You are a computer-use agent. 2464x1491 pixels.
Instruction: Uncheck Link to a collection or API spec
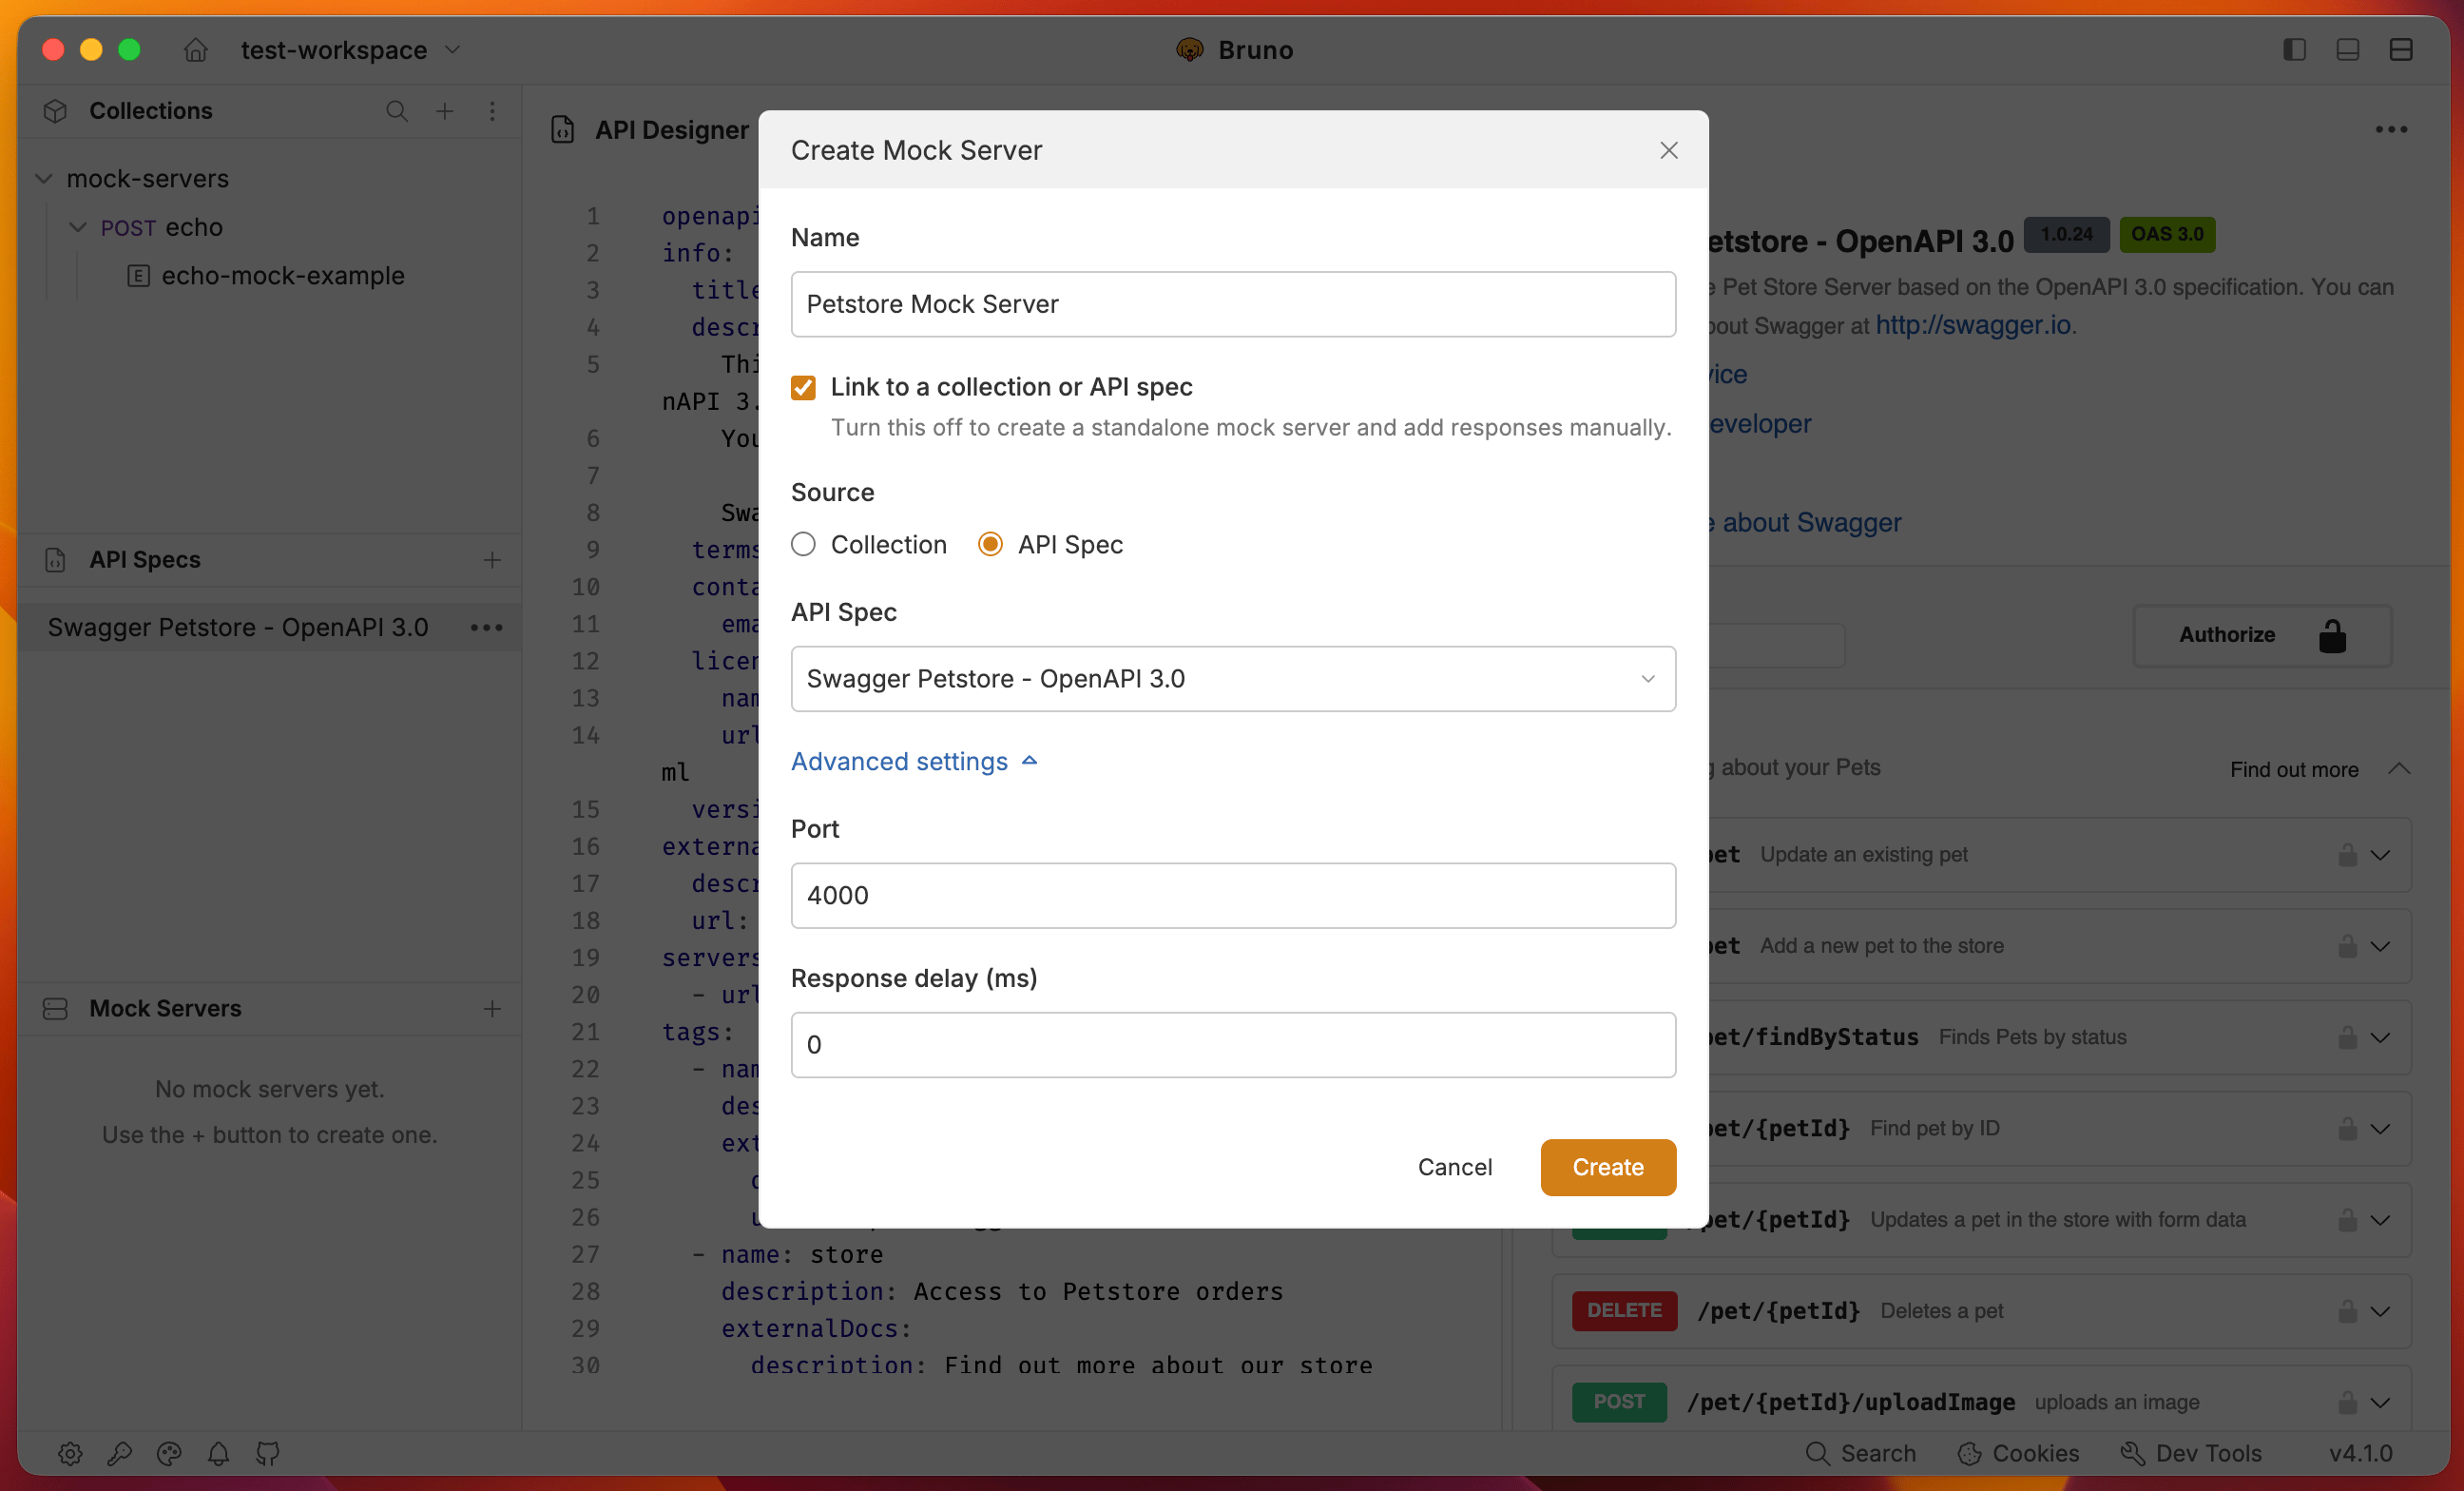803,388
